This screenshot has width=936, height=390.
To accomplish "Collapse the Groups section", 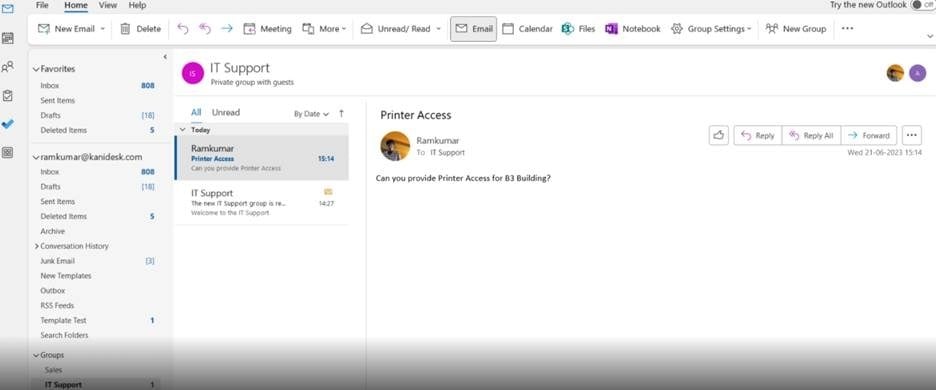I will pos(36,355).
